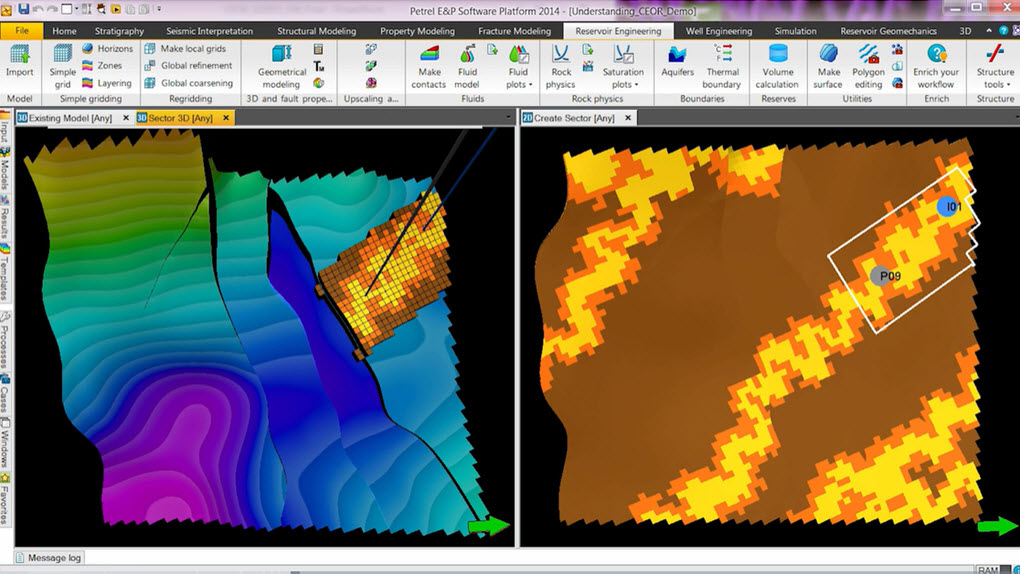Switch to the Simulation tab
This screenshot has height=574, width=1020.
795,31
